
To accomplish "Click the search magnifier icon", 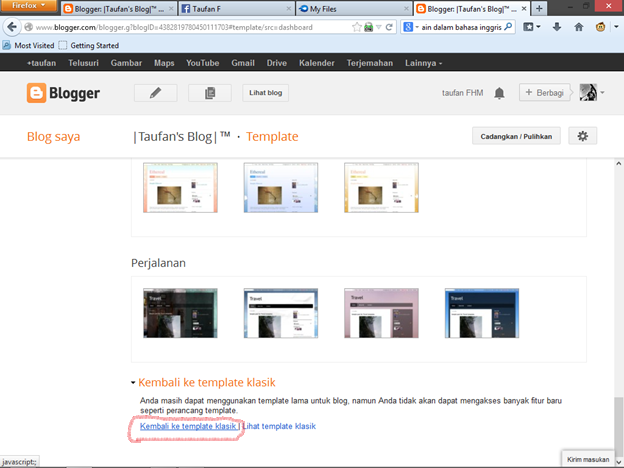I will (508, 27).
